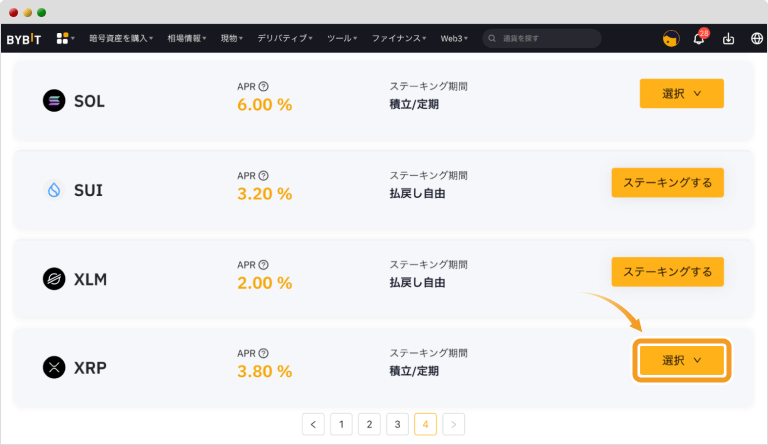The height and width of the screenshot is (445, 768).
Task: Click ステーキングする for XLM
Action: pyautogui.click(x=668, y=272)
